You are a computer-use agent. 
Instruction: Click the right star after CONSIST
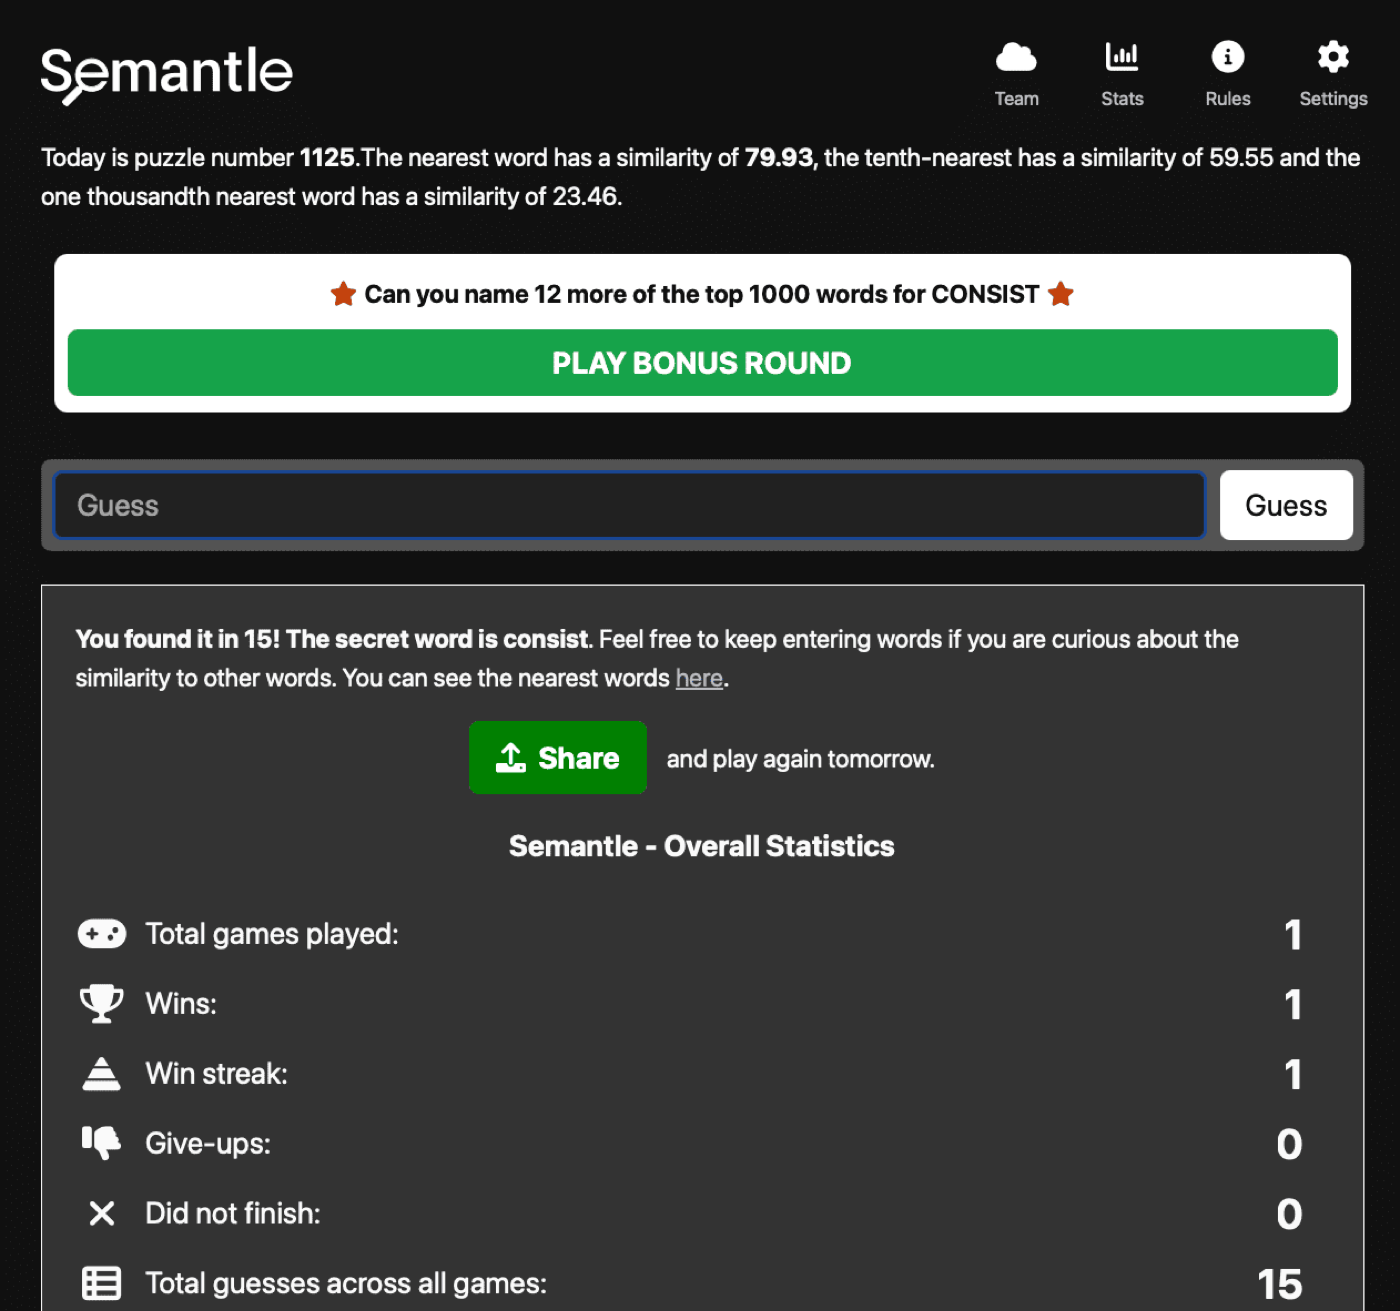pos(1061,294)
